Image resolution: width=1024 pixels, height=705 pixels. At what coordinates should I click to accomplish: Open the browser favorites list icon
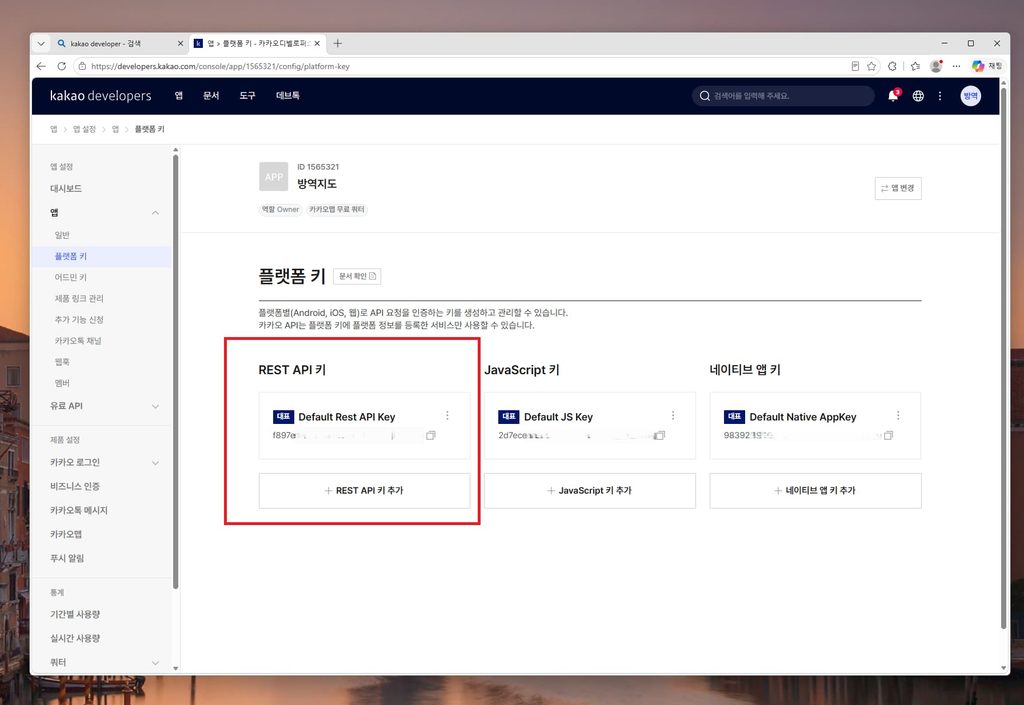coord(915,66)
